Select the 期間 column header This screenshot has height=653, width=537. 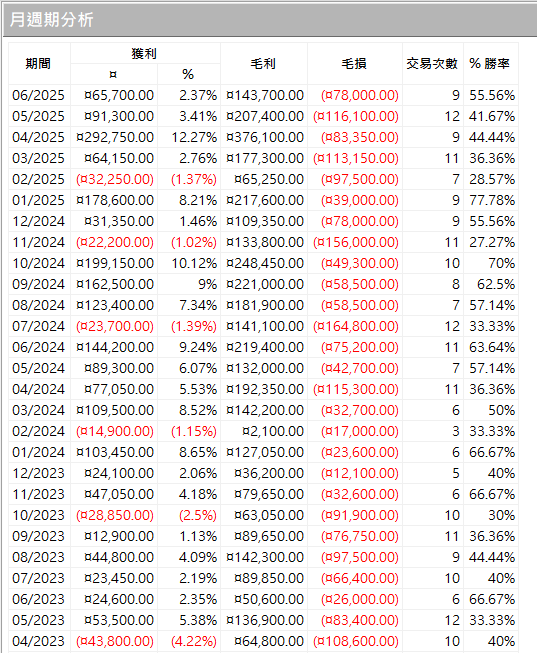click(x=39, y=64)
